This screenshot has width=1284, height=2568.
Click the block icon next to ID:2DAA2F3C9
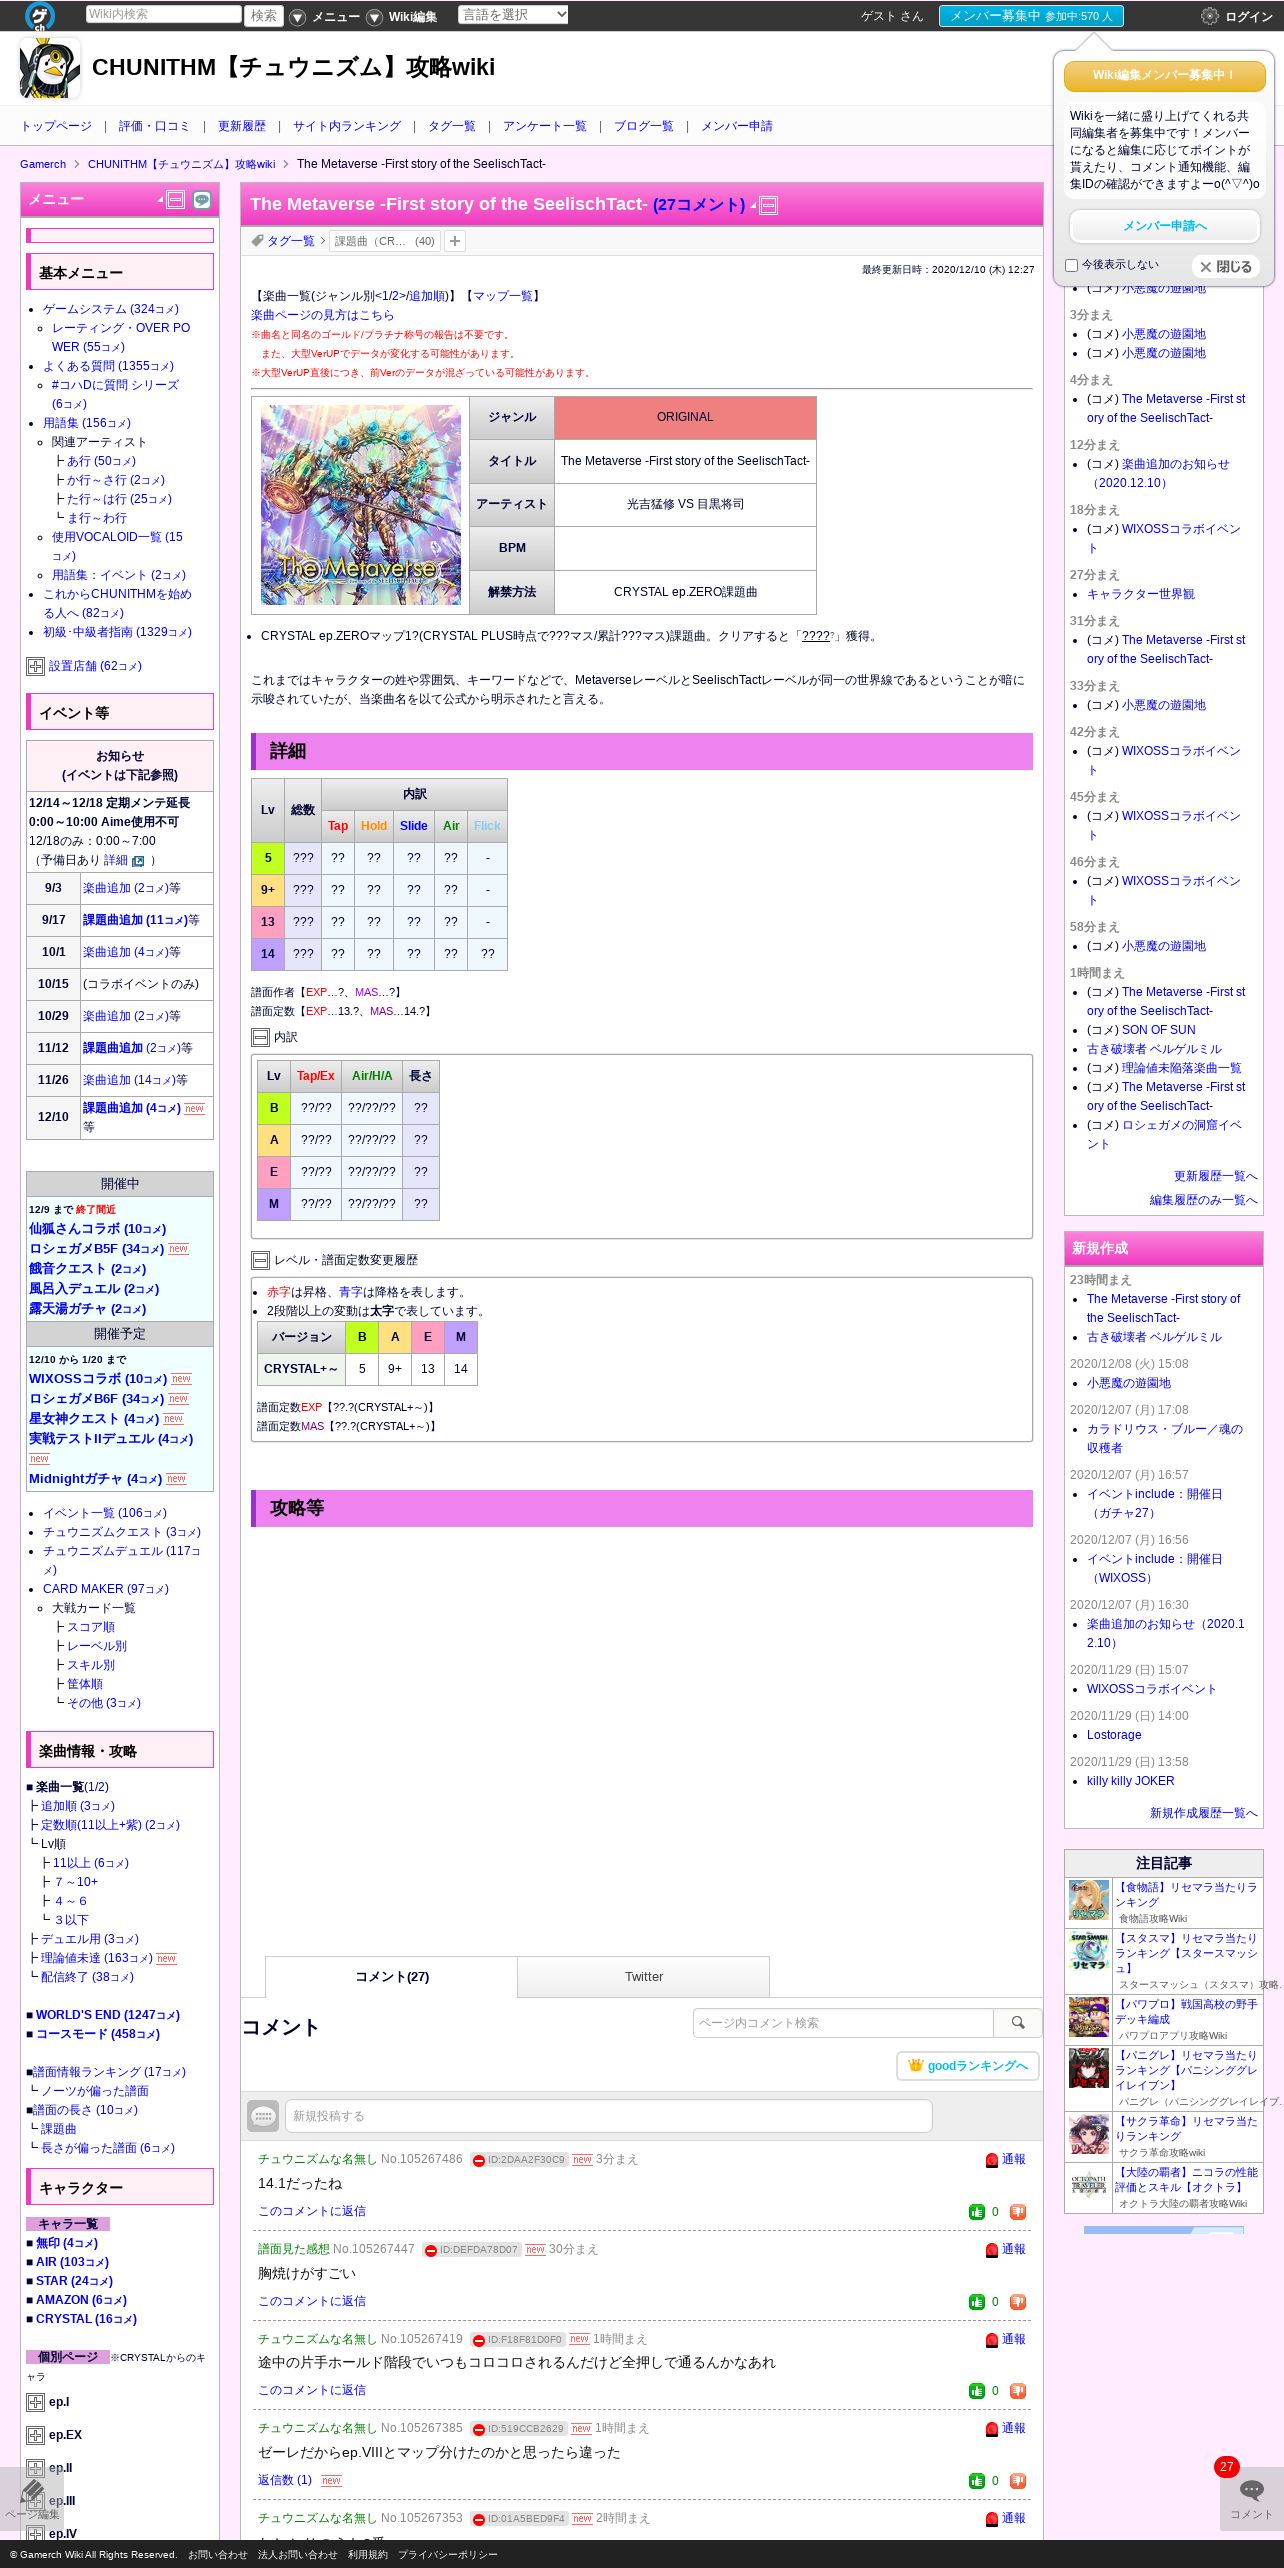pos(479,2160)
